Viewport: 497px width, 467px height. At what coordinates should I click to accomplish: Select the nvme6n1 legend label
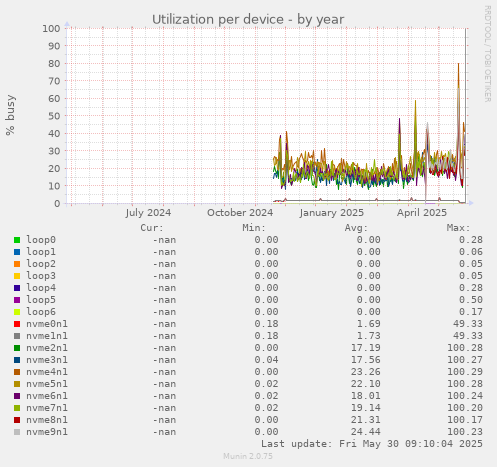47,396
